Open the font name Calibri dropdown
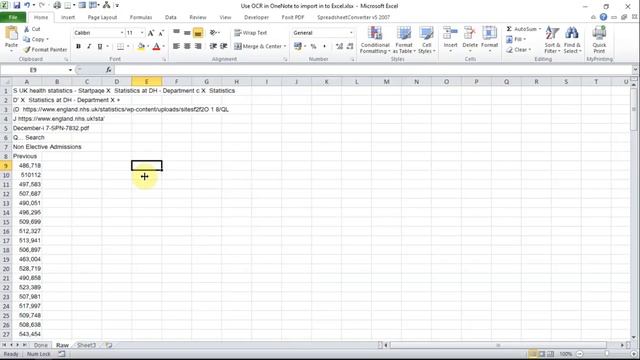This screenshot has width=640, height=360. [x=122, y=33]
